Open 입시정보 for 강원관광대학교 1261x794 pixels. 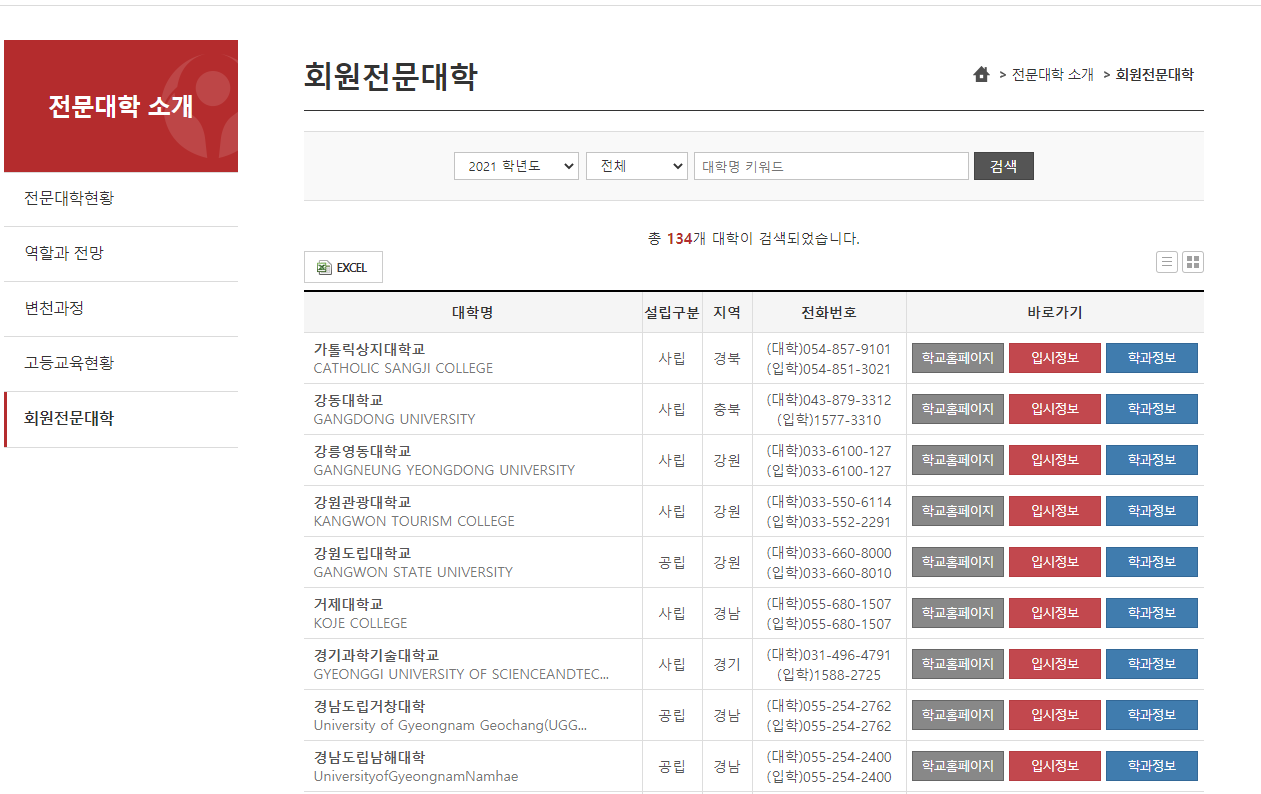1054,511
